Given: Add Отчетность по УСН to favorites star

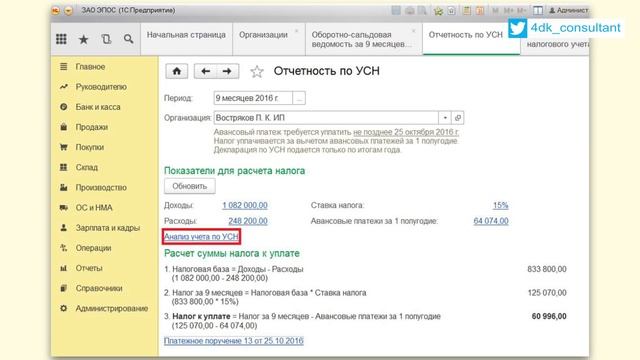Looking at the screenshot, I should [x=257, y=71].
